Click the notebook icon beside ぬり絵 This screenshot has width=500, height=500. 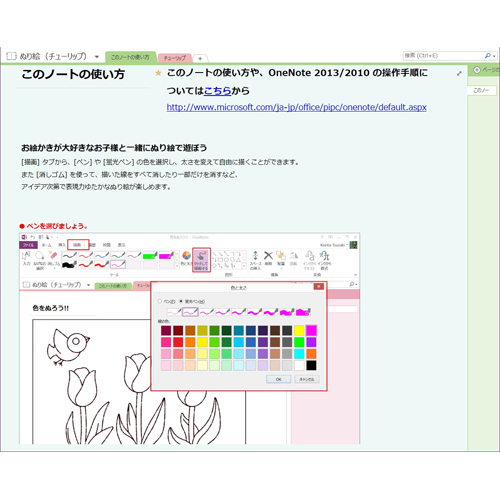11,56
